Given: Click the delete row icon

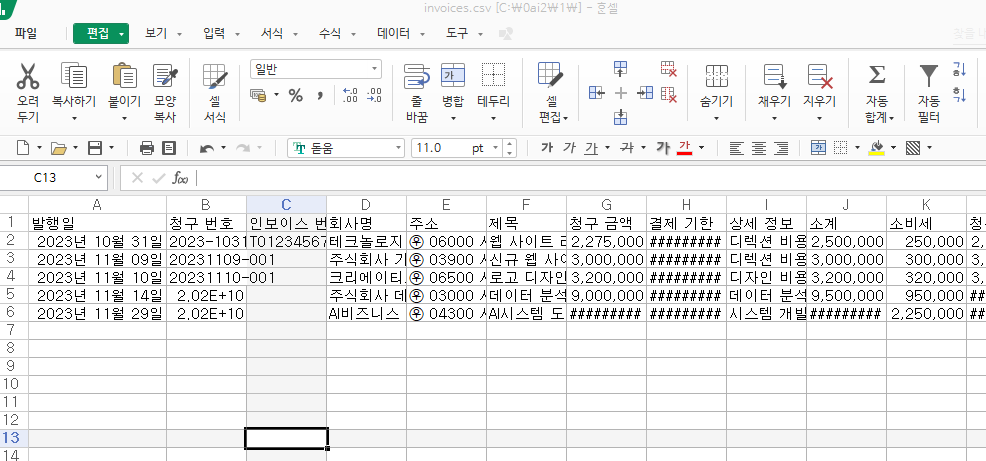Looking at the screenshot, I should (668, 69).
